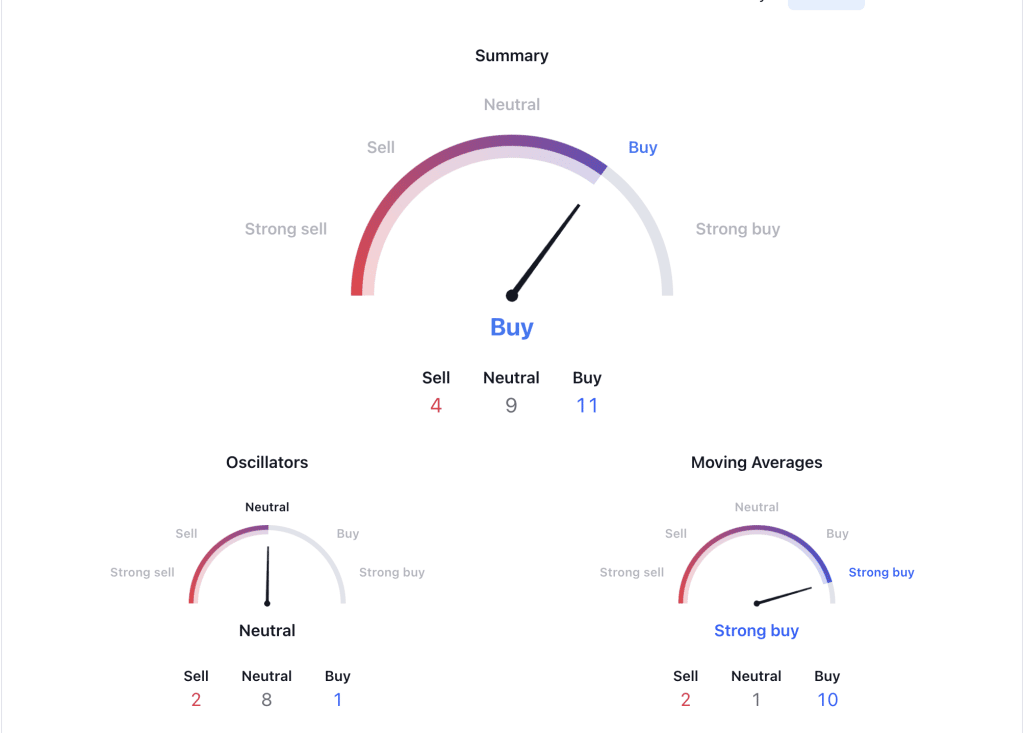The image size is (1024, 733).
Task: Click the Summary gauge needle
Action: pyautogui.click(x=546, y=250)
